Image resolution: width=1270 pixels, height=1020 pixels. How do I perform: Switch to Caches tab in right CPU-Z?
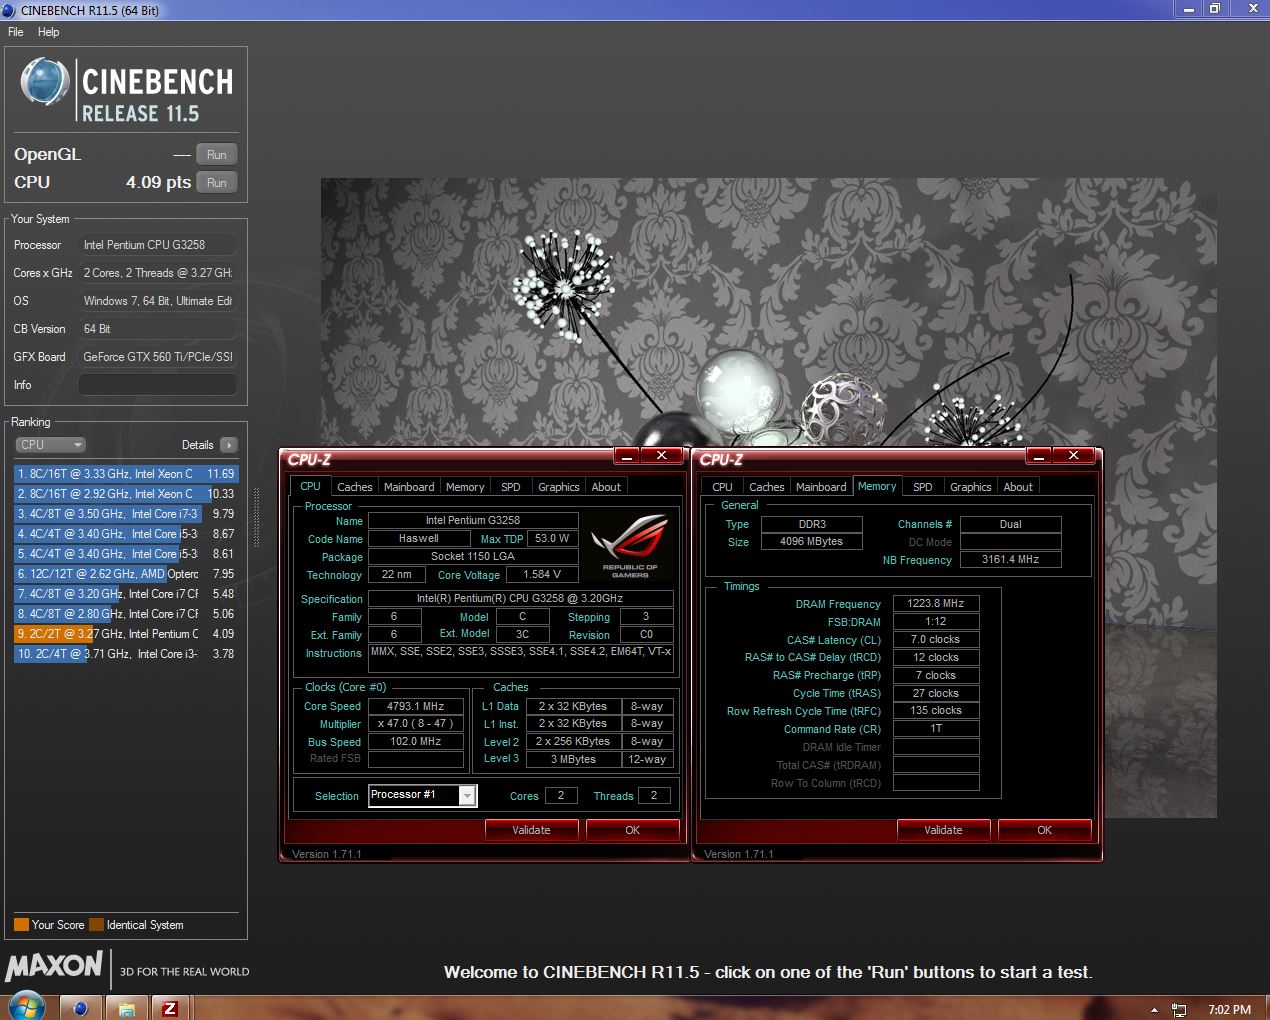coord(766,487)
